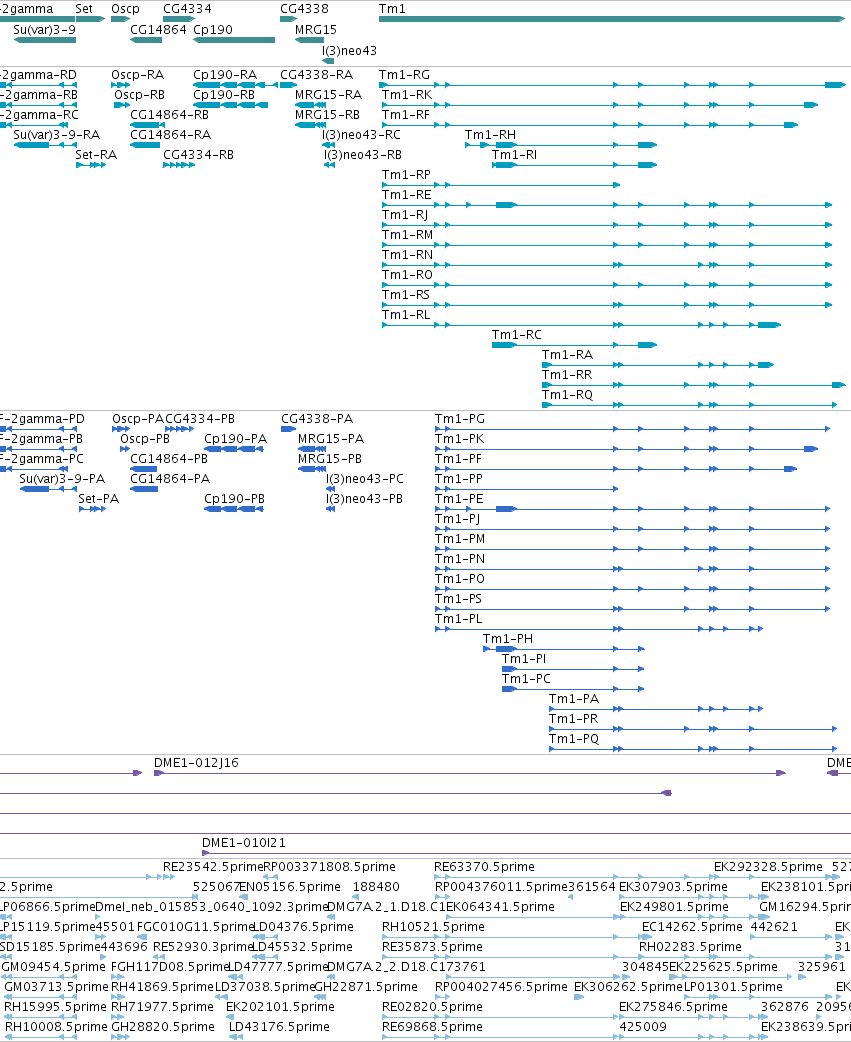Click protein Tm1-PK label
This screenshot has height=1042, width=851.
460,439
